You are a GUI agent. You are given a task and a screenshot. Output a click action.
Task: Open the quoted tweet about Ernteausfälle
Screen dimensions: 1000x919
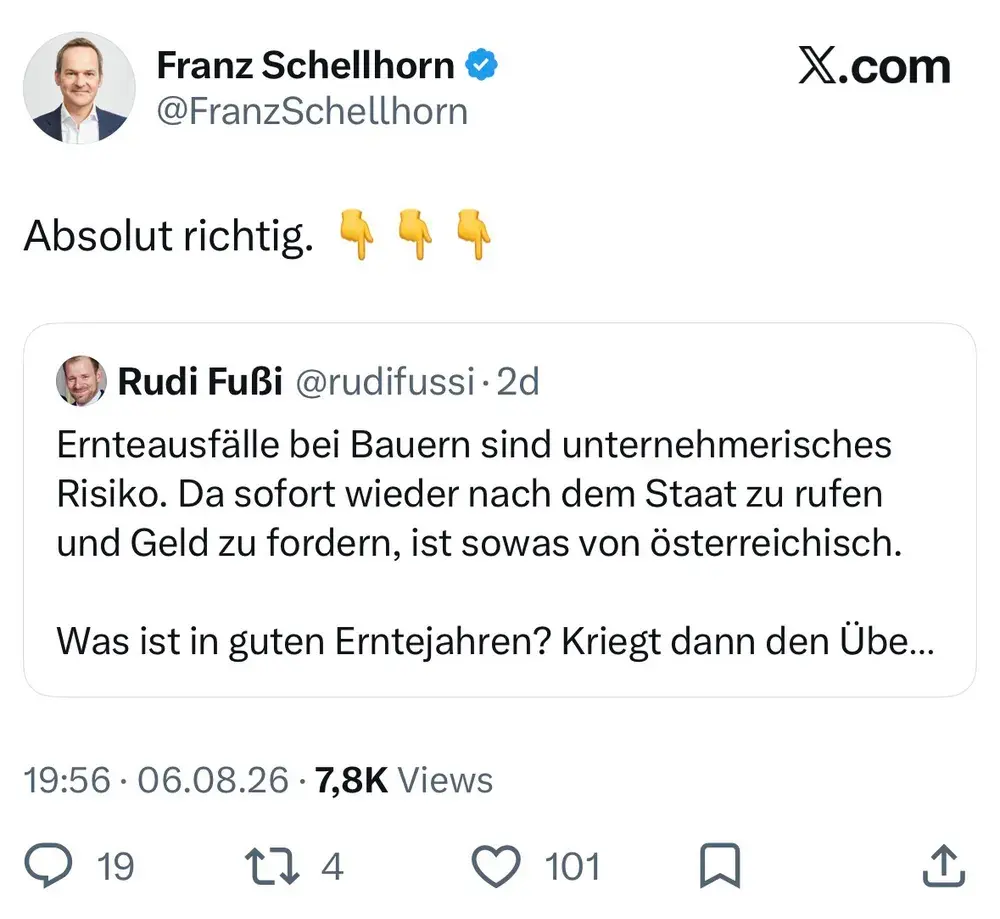[500, 510]
